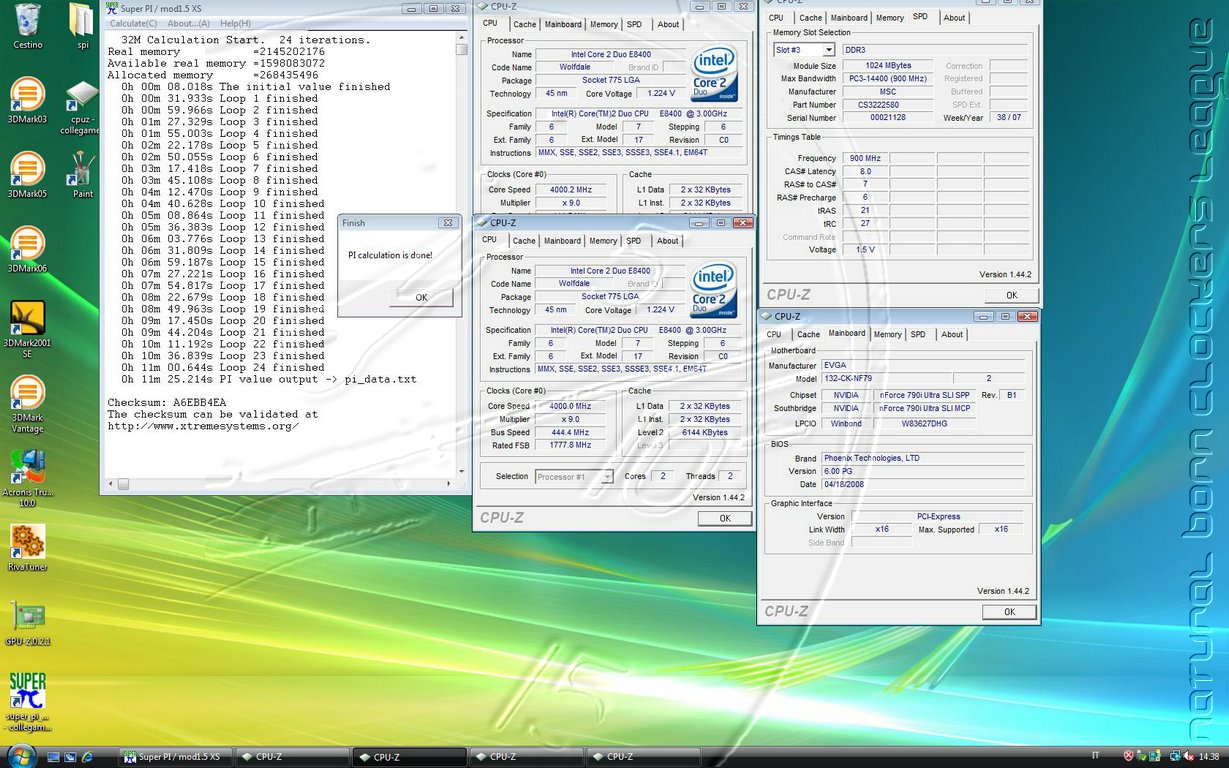Launch Internet Explorer from quick launch

[x=87, y=757]
